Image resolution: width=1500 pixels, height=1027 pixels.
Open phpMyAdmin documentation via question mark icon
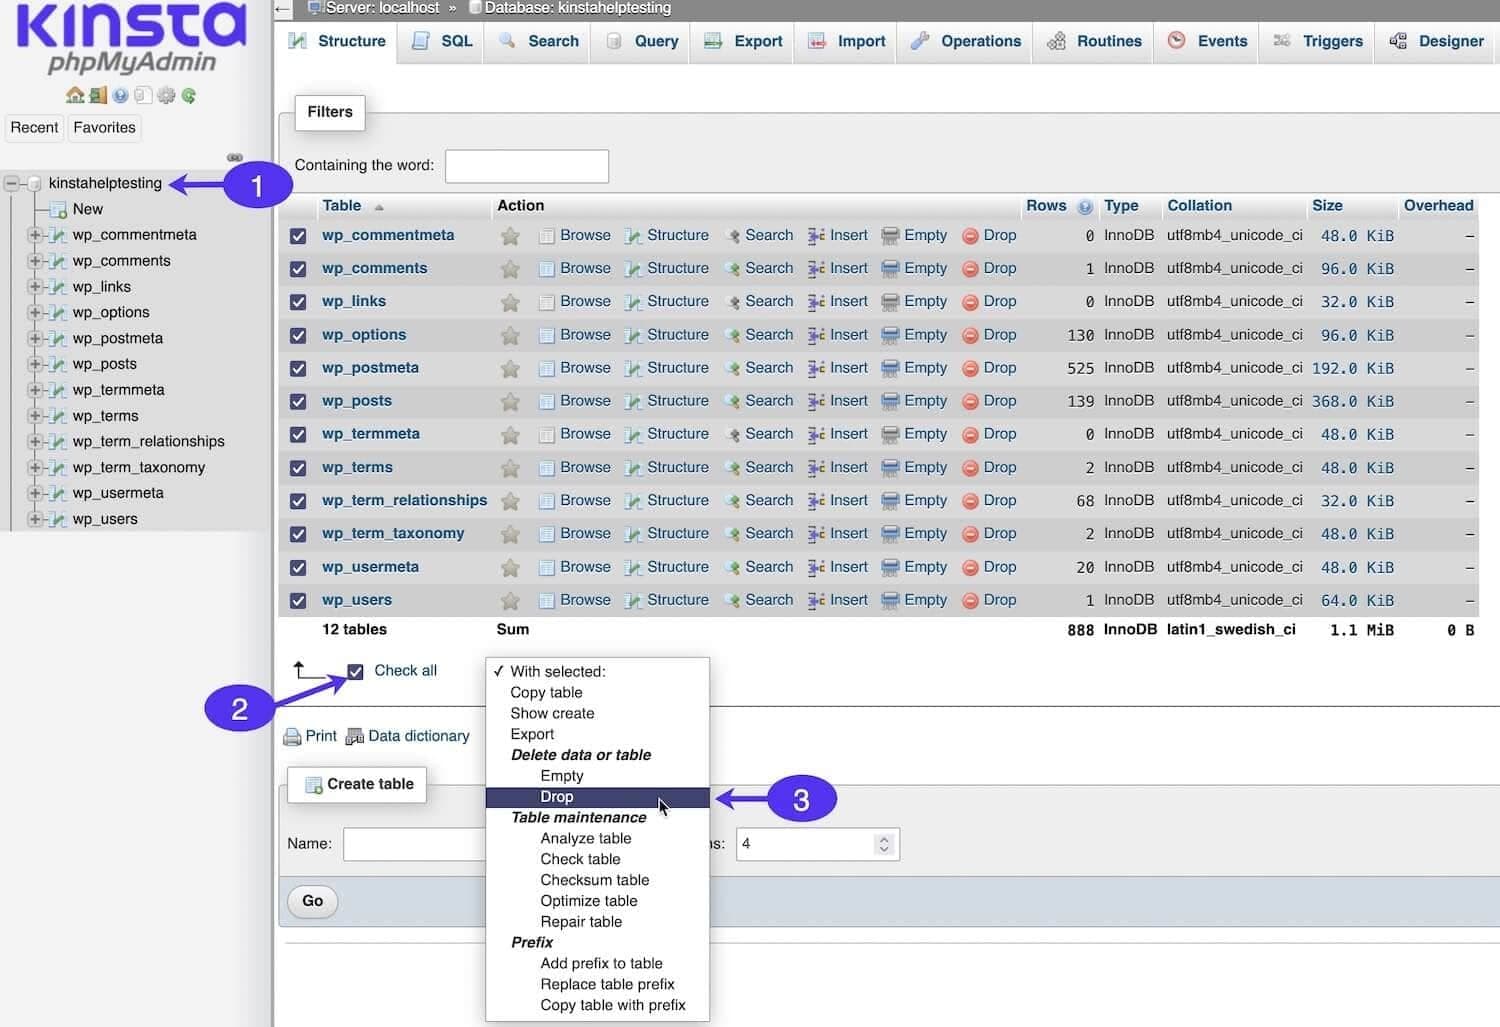pyautogui.click(x=121, y=95)
